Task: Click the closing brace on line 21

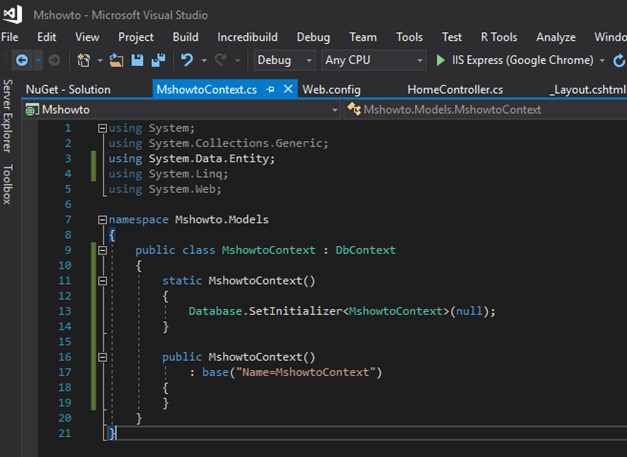Action: (112, 433)
